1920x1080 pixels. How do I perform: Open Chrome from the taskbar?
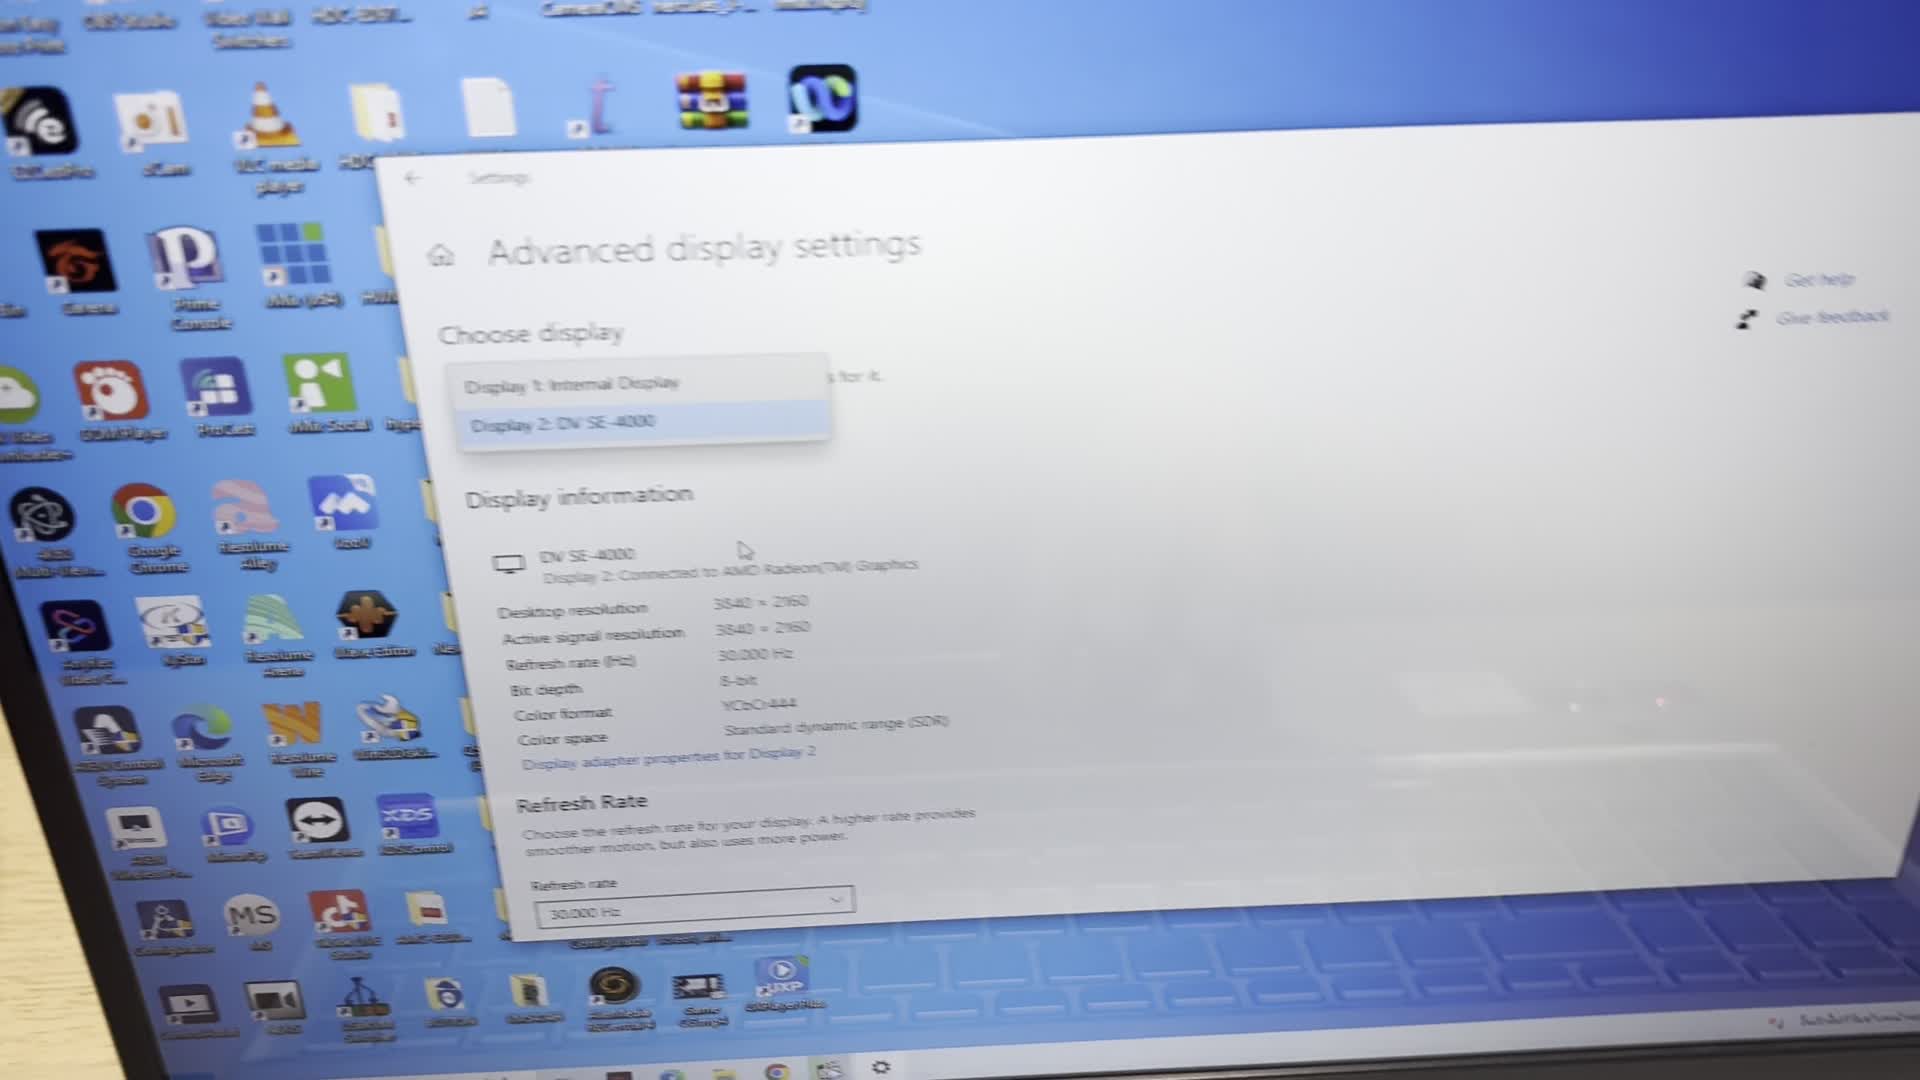point(777,1072)
